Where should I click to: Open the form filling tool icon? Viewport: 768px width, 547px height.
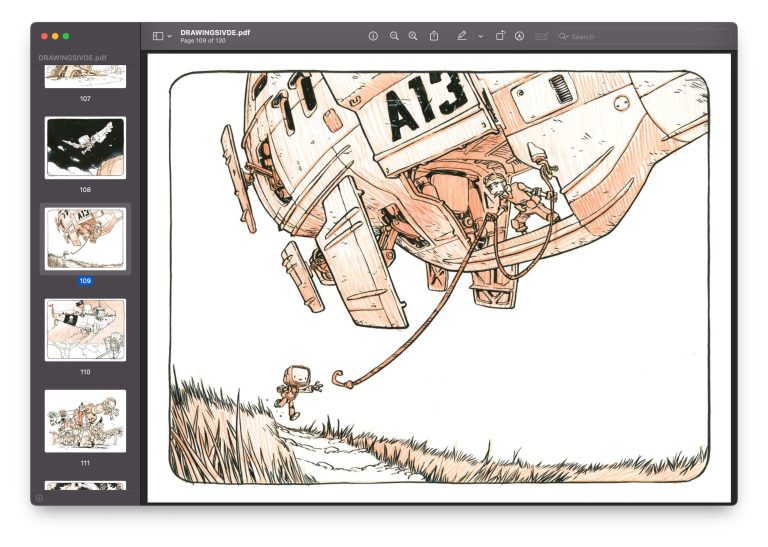541,36
